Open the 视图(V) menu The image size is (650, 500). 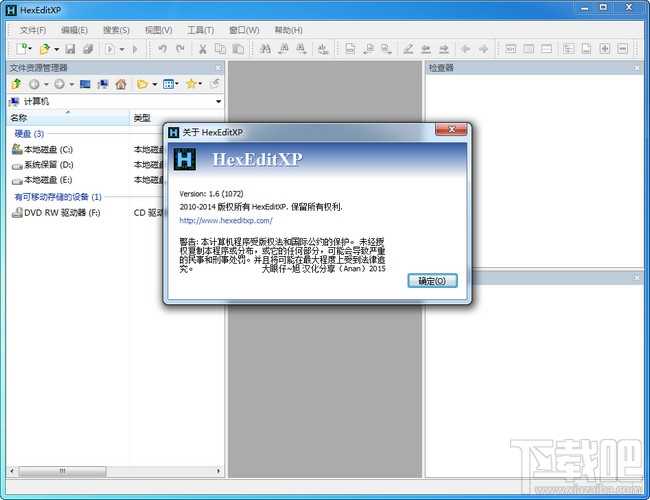158,30
